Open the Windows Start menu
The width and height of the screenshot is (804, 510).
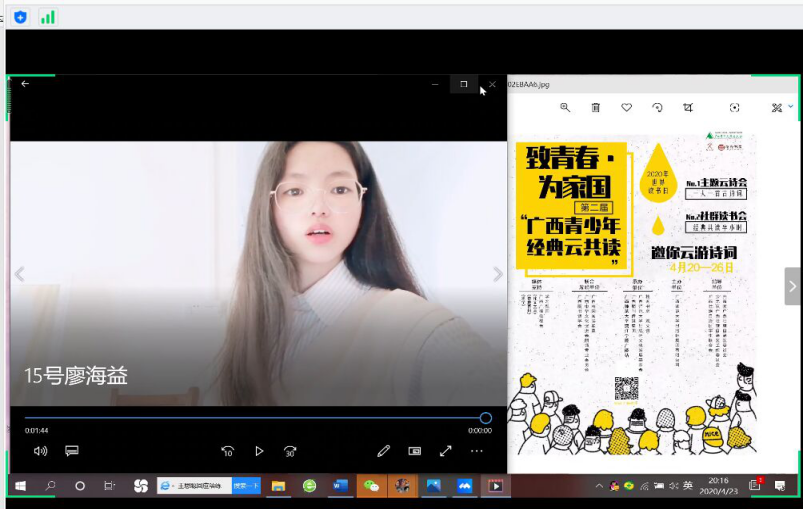(x=19, y=486)
